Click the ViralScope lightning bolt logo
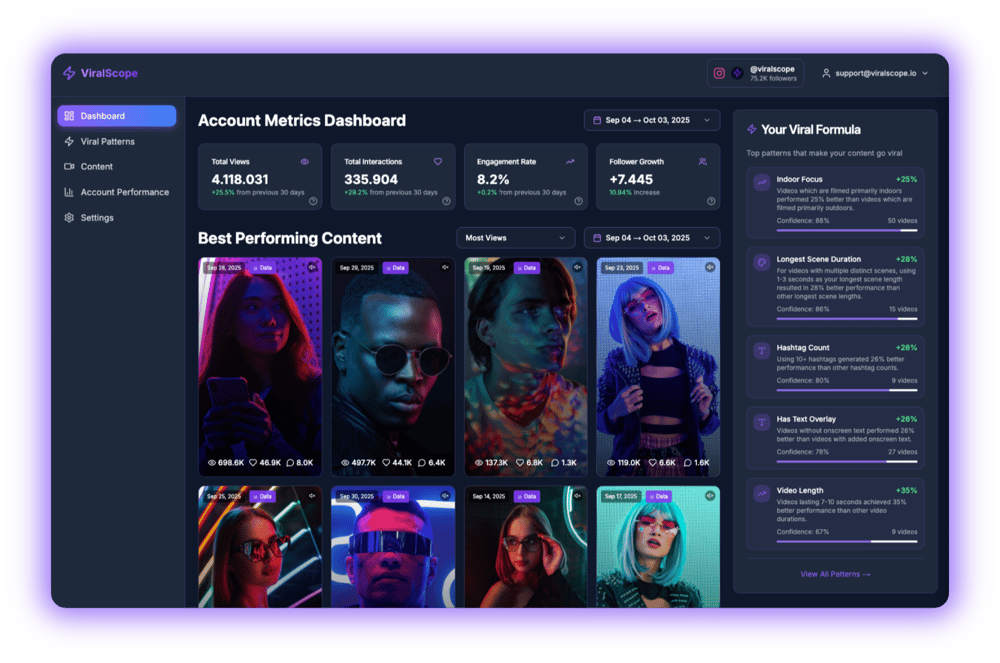This screenshot has height=663, width=1000. (x=69, y=73)
